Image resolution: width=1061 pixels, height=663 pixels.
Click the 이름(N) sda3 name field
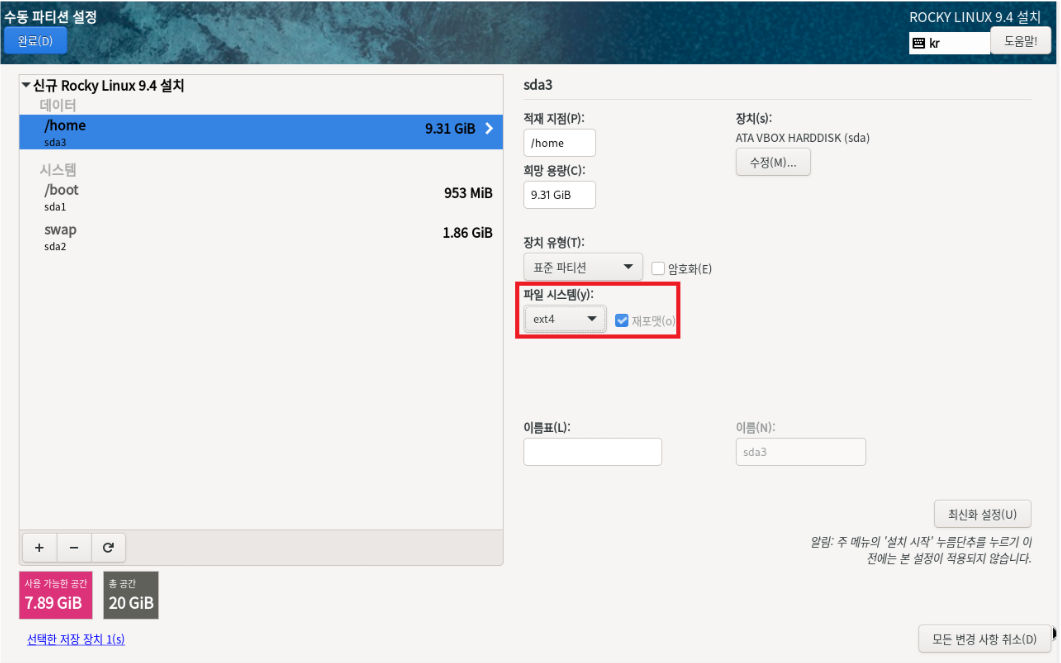coord(800,452)
